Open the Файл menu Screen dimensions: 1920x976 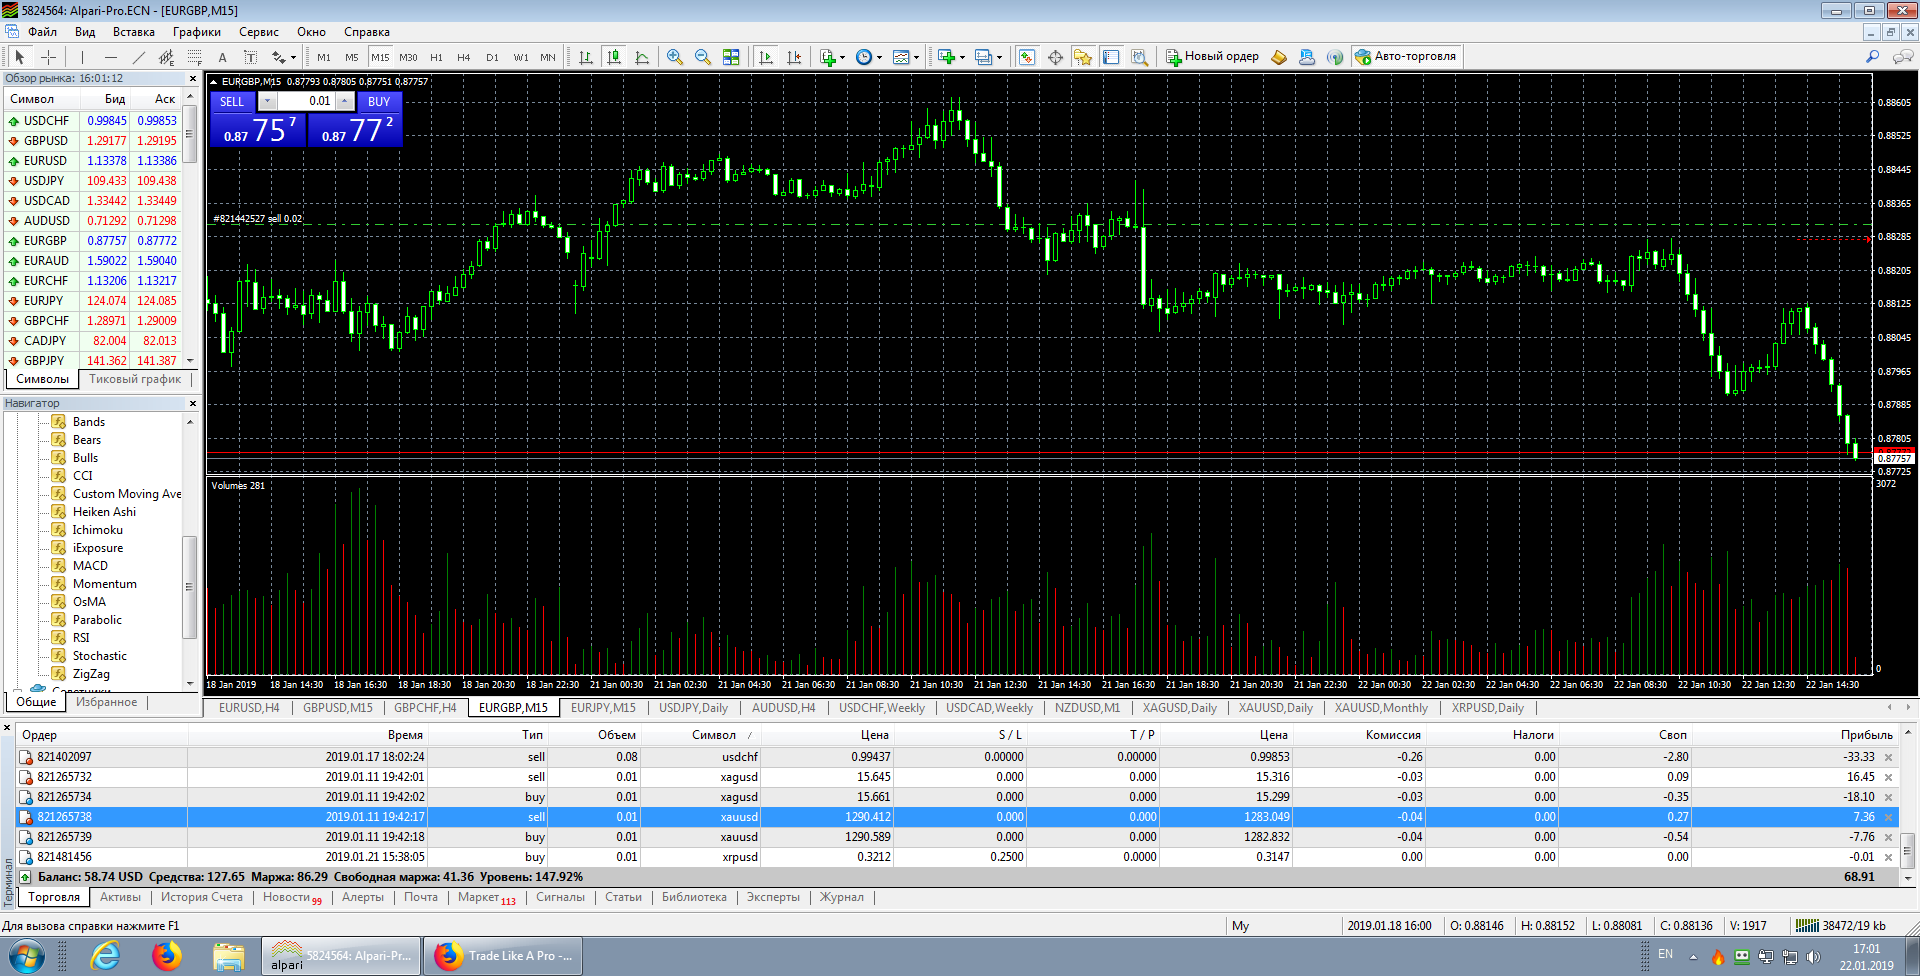pyautogui.click(x=42, y=32)
